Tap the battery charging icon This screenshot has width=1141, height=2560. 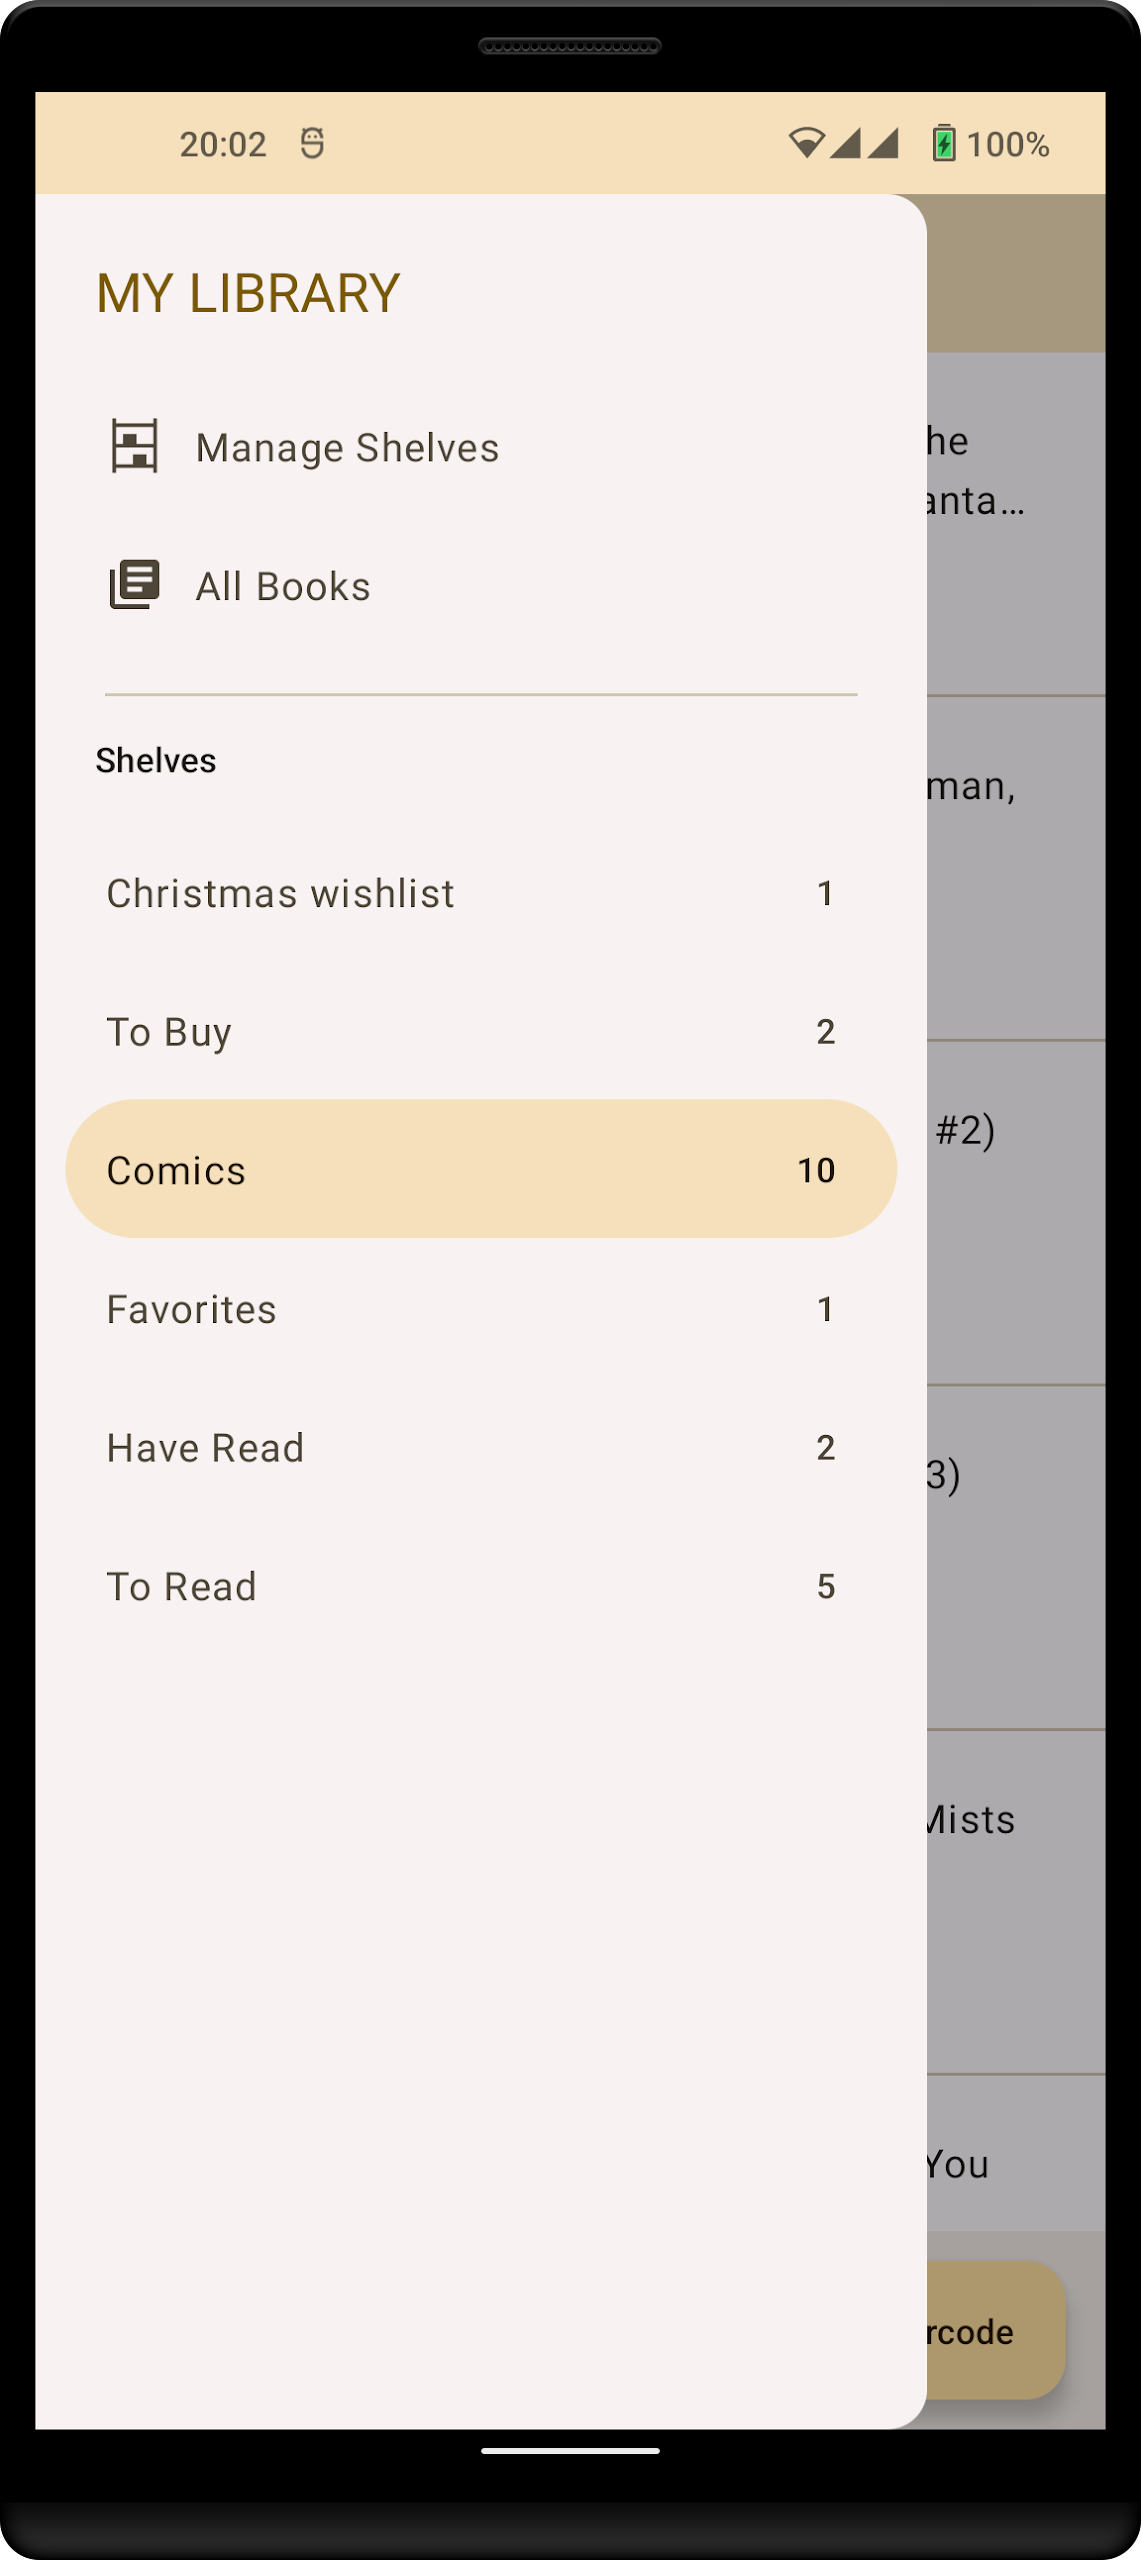click(944, 143)
